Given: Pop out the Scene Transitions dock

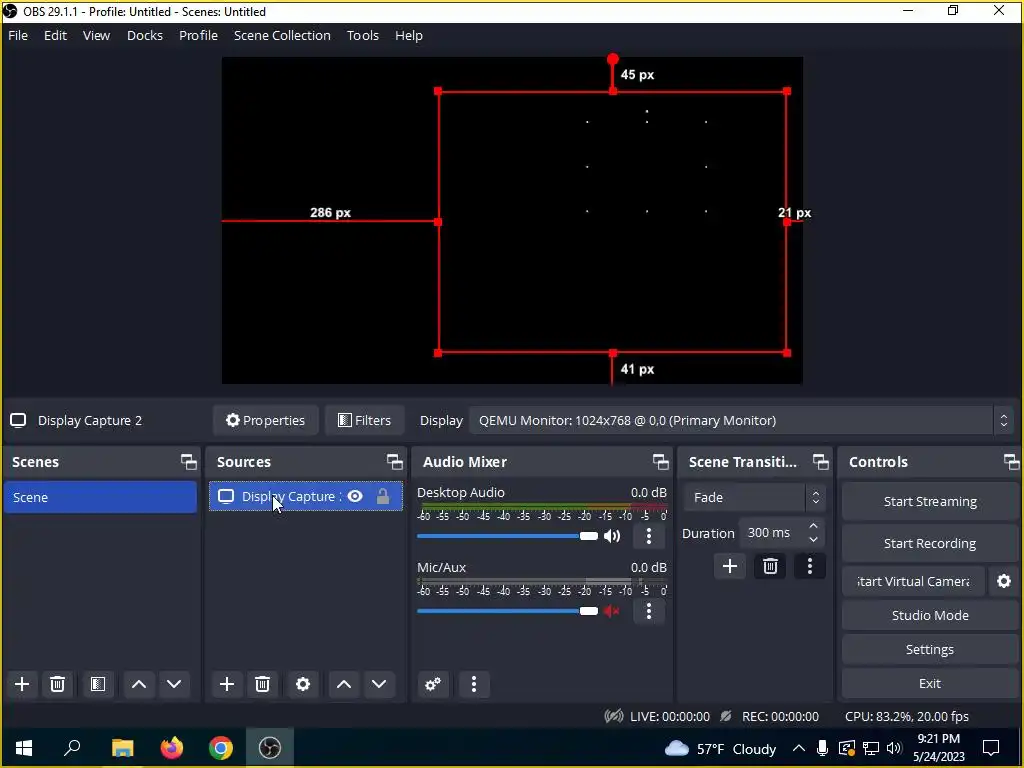Looking at the screenshot, I should pos(821,462).
